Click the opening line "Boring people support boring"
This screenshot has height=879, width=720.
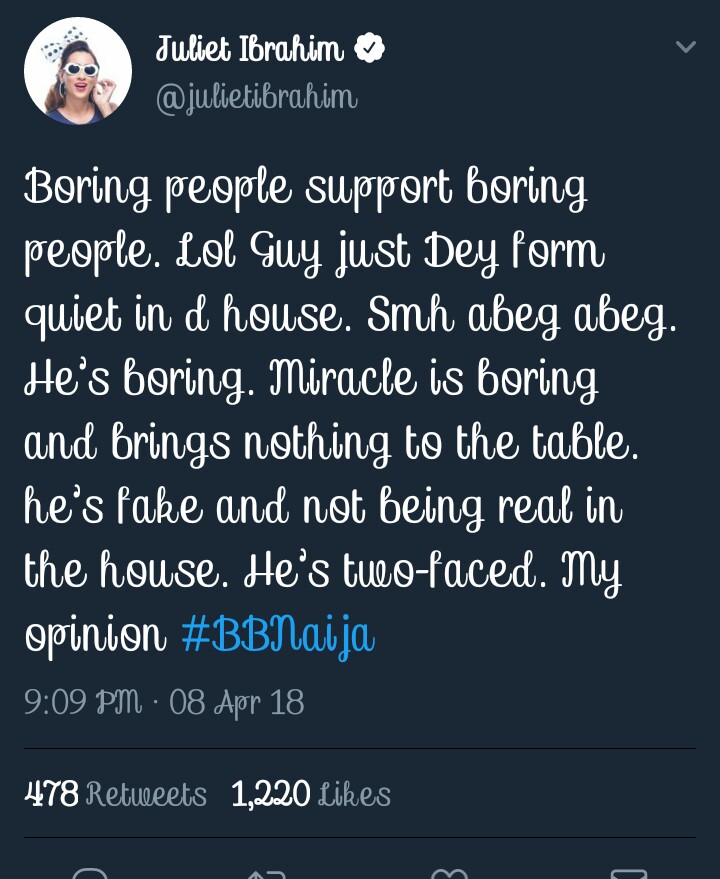tap(305, 189)
